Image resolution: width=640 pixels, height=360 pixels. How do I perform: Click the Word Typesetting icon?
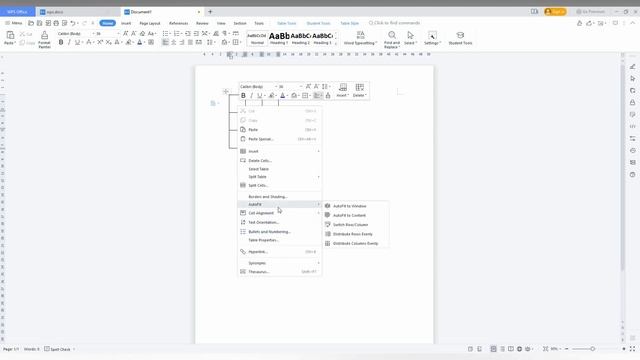click(360, 35)
